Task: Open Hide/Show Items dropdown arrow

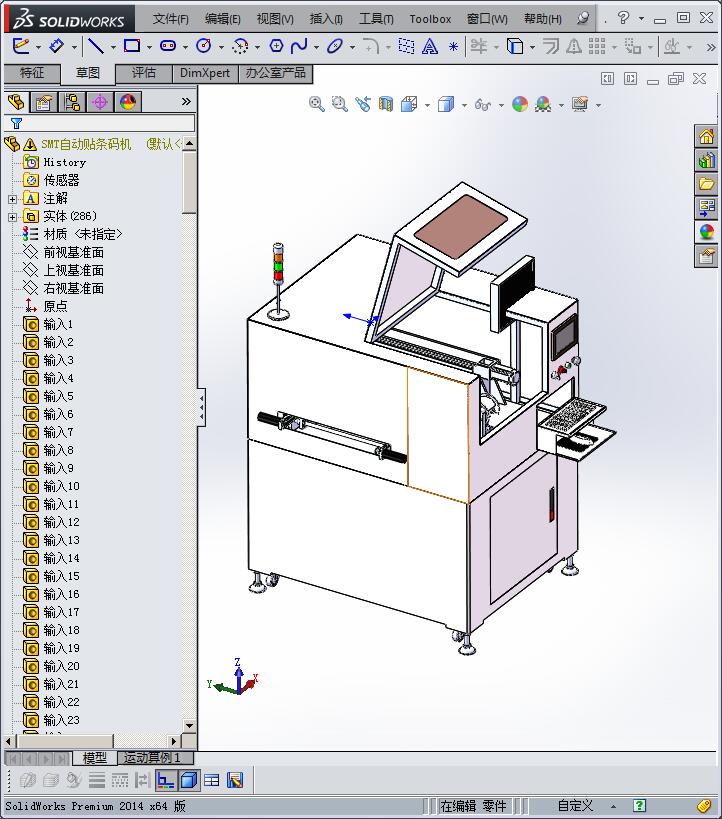Action: click(501, 106)
